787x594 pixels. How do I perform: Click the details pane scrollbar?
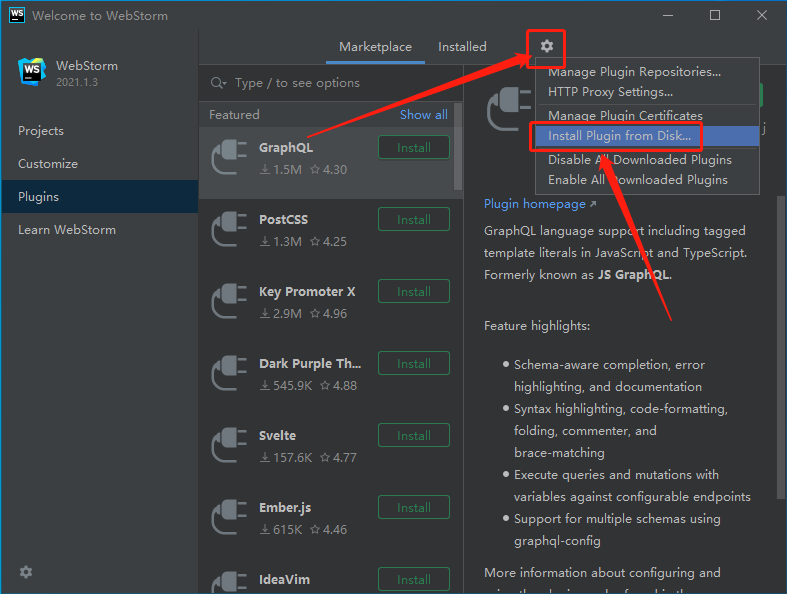(x=780, y=346)
